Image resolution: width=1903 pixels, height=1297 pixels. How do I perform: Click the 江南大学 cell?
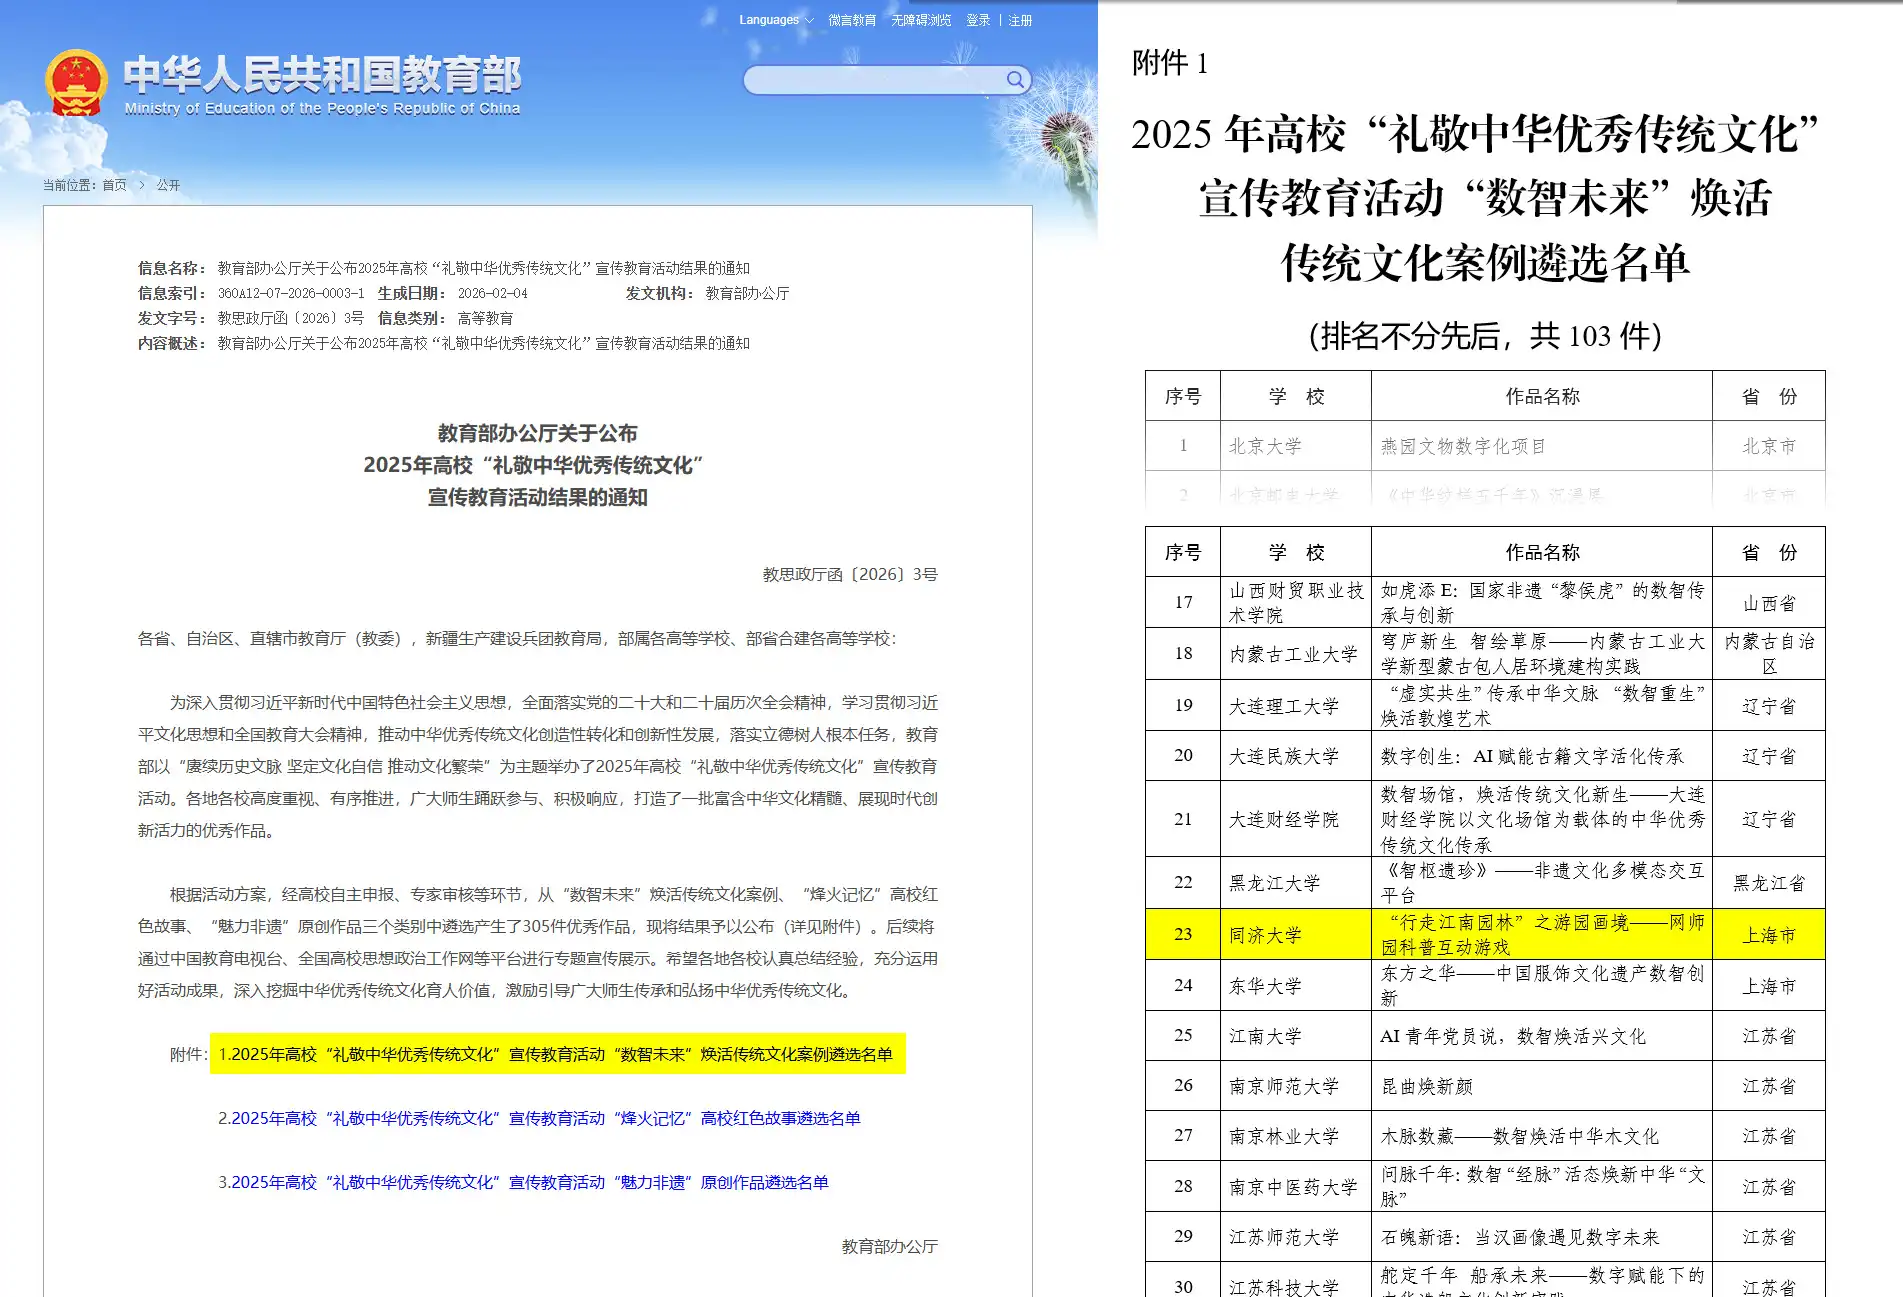pos(1295,1036)
